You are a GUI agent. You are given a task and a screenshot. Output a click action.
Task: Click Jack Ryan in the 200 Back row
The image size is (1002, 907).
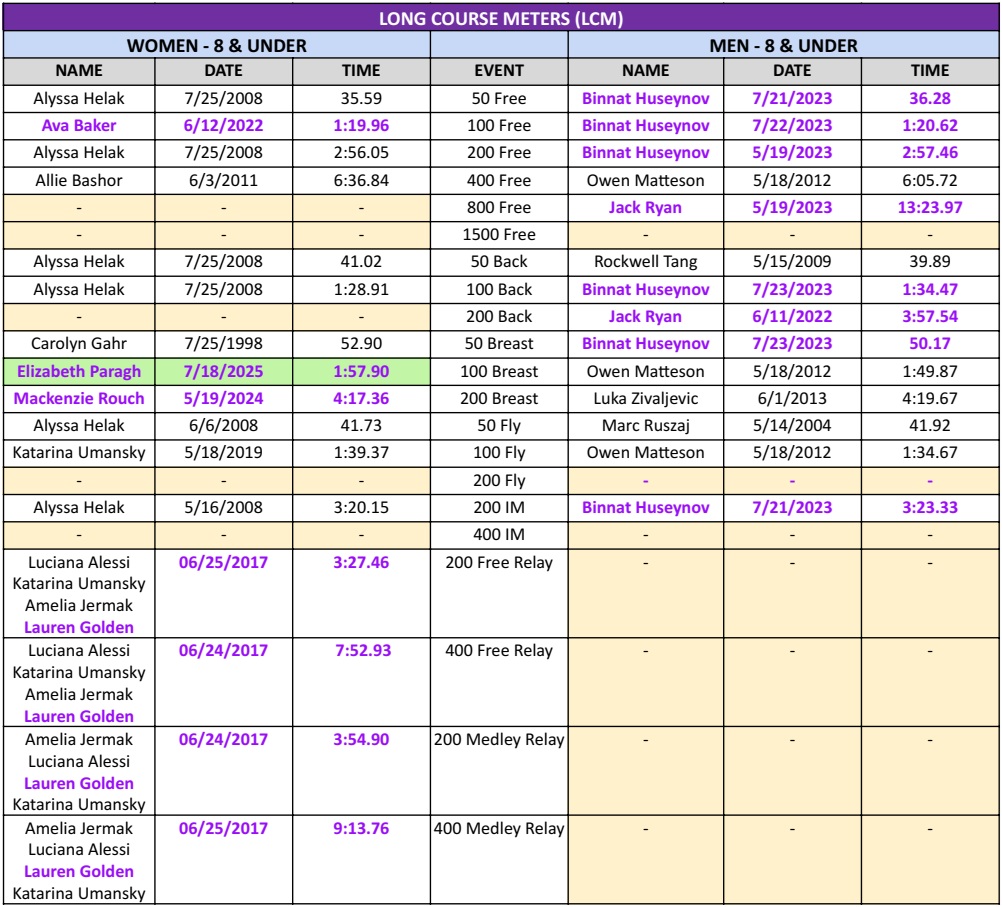pos(645,317)
